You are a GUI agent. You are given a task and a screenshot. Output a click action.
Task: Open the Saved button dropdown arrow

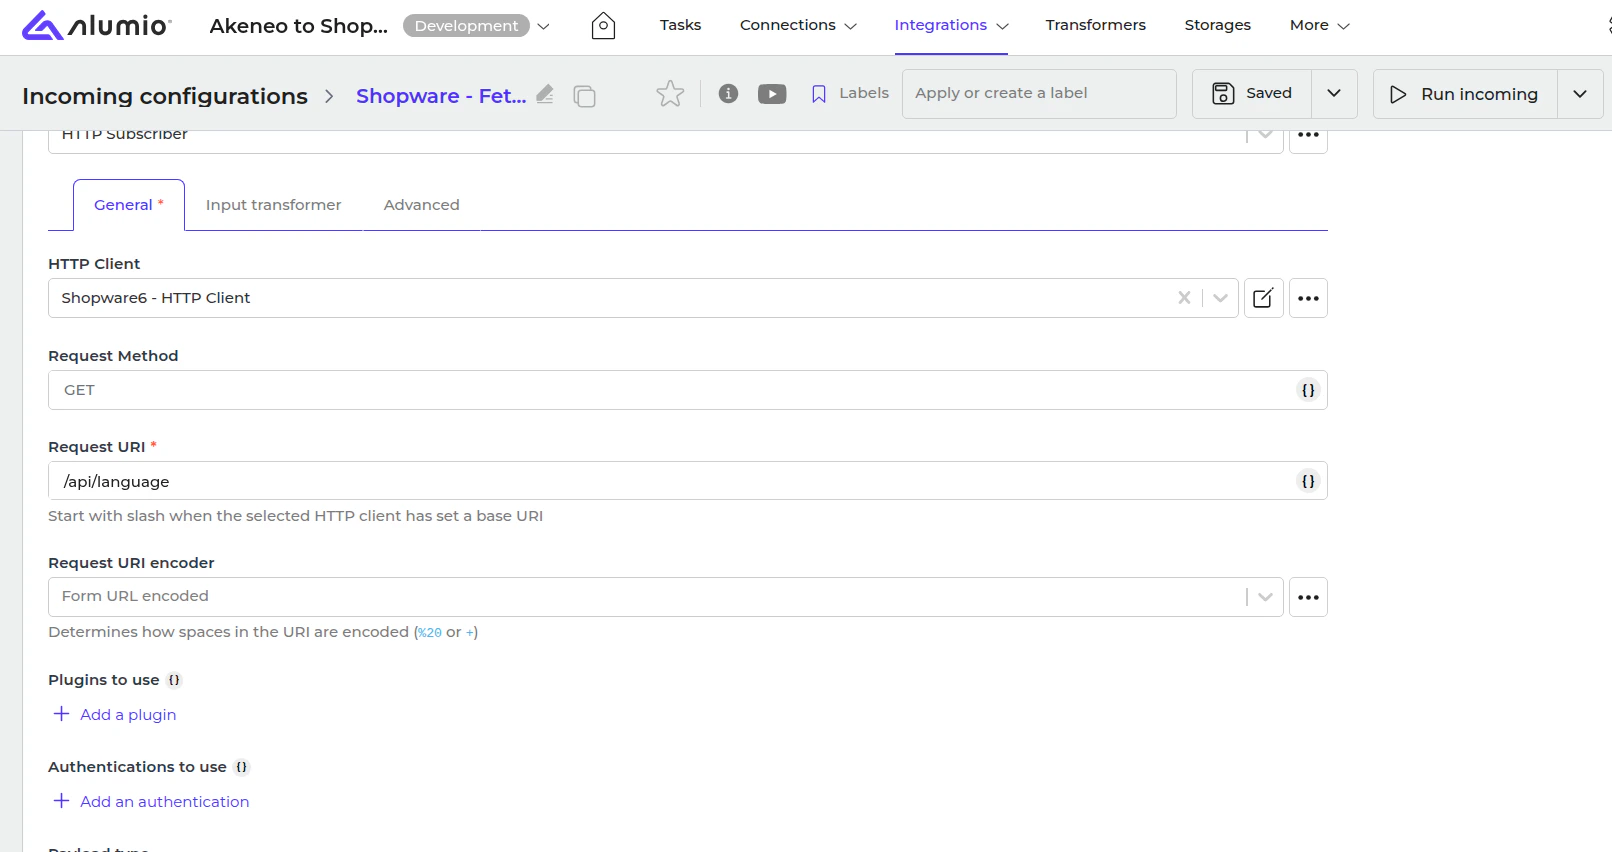(1334, 94)
